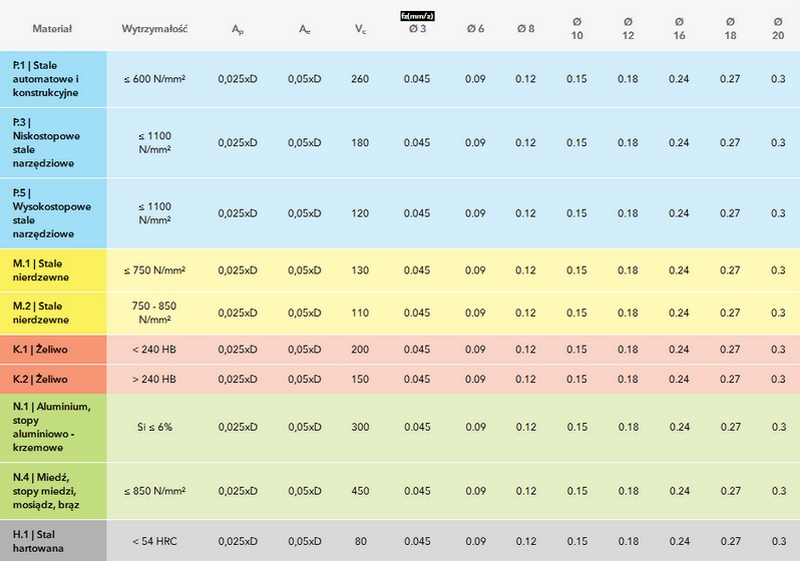Screen dimensions: 800x561
Task: Click the Ø 20 column header
Action: [778, 29]
